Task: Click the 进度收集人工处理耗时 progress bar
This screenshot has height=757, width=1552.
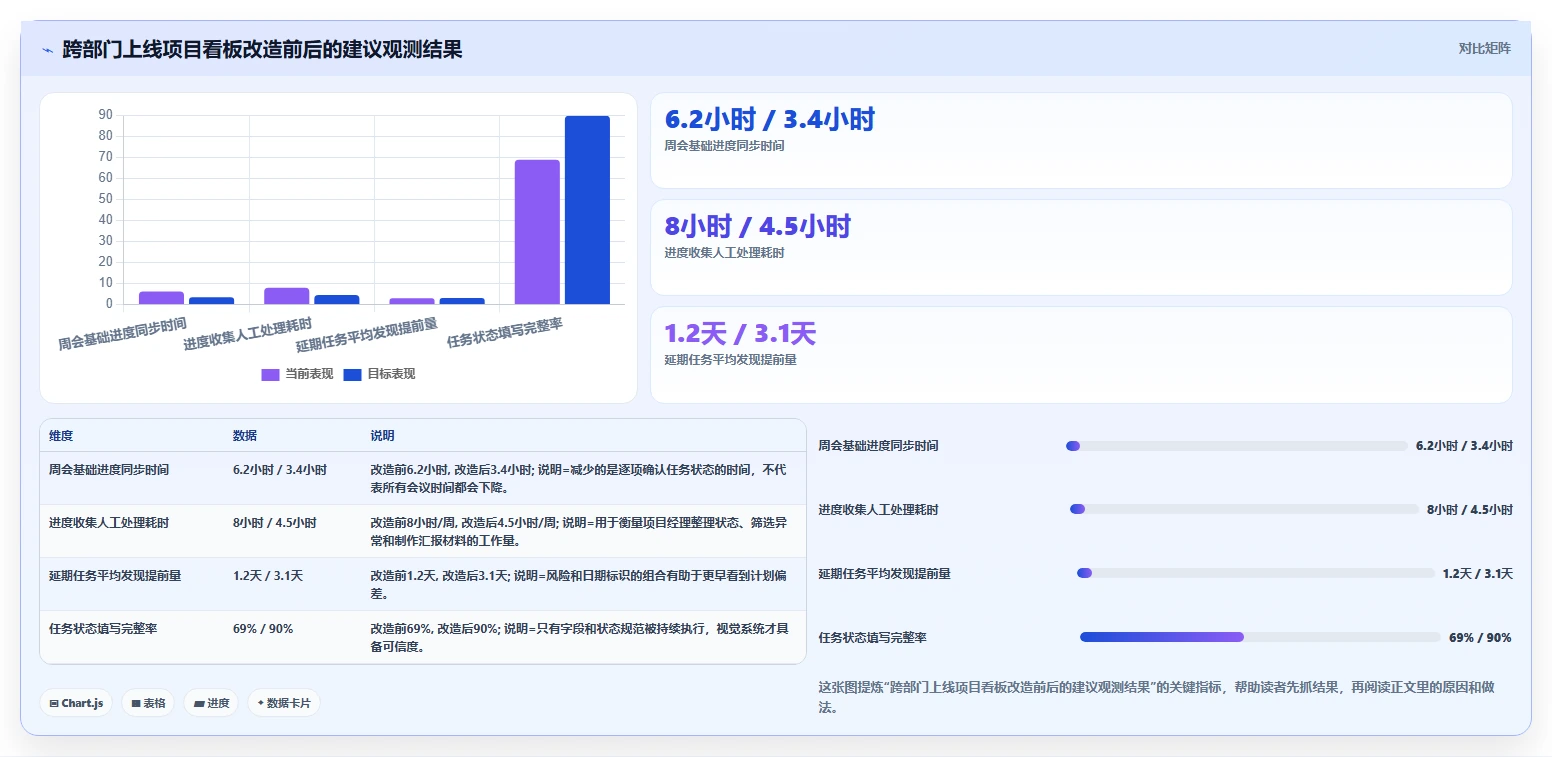Action: click(x=1244, y=509)
